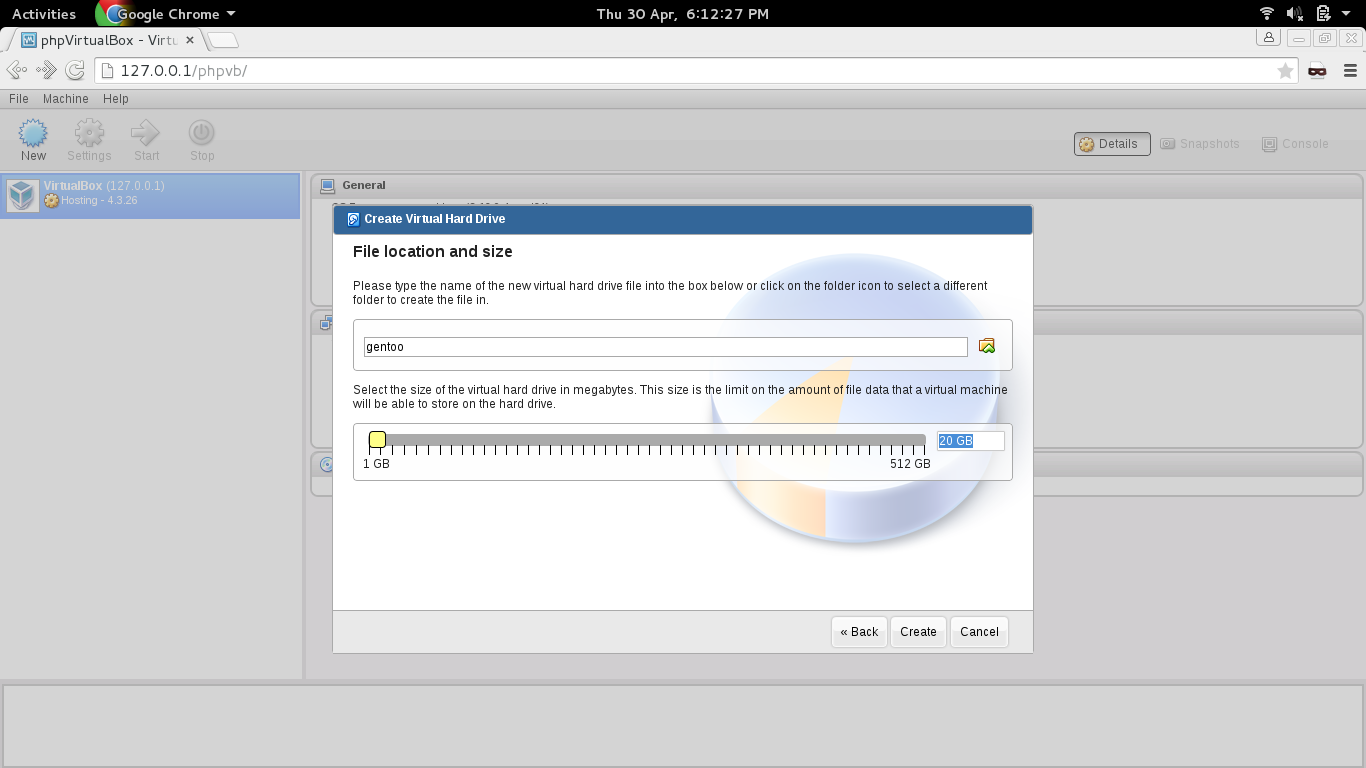The width and height of the screenshot is (1366, 768).
Task: Click the Create button
Action: click(918, 632)
